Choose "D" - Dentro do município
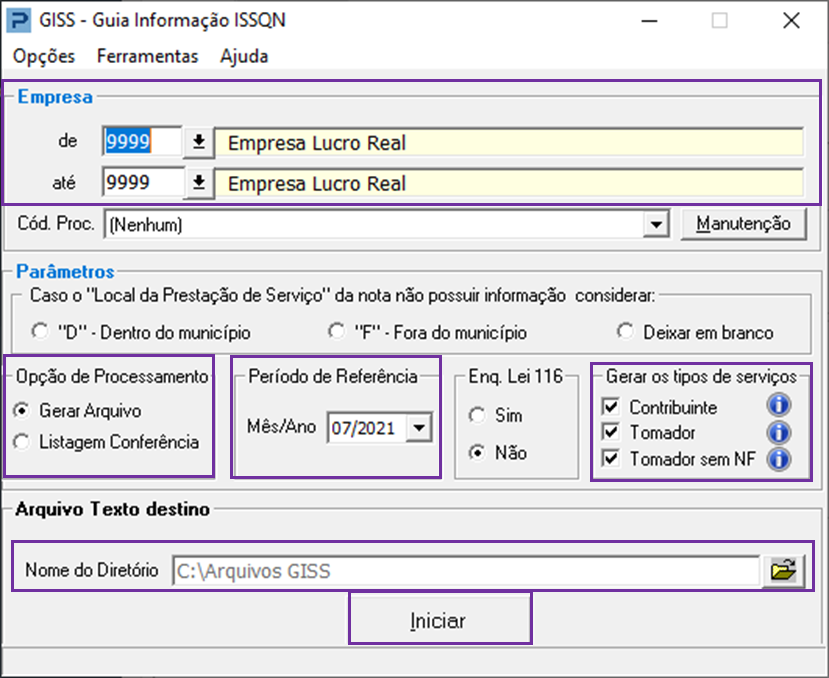This screenshot has height=678, width=829. coord(40,332)
